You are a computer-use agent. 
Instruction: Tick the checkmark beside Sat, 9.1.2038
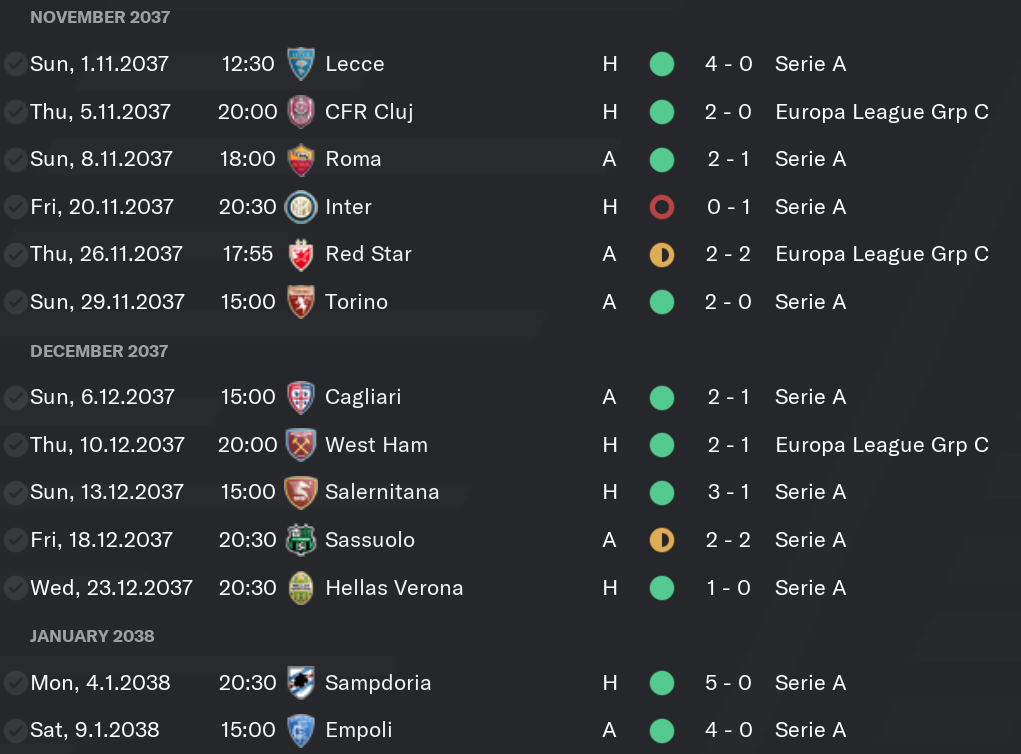14,730
